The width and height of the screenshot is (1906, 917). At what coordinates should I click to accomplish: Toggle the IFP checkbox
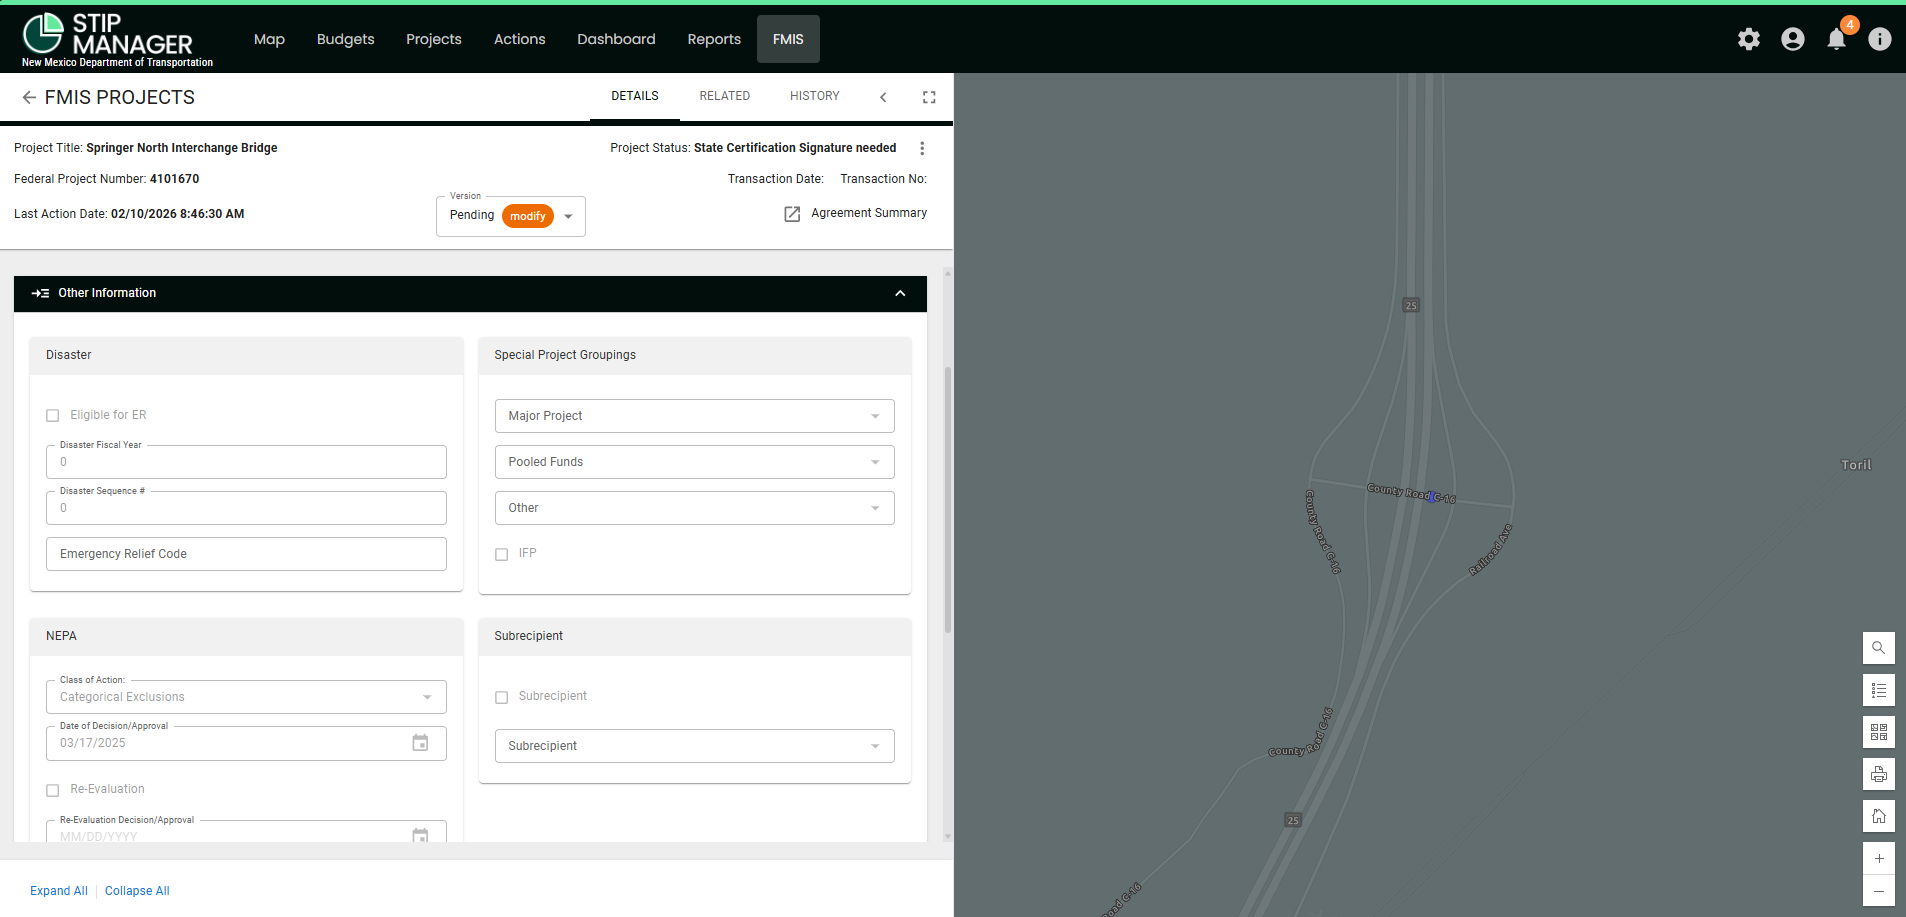pos(502,554)
